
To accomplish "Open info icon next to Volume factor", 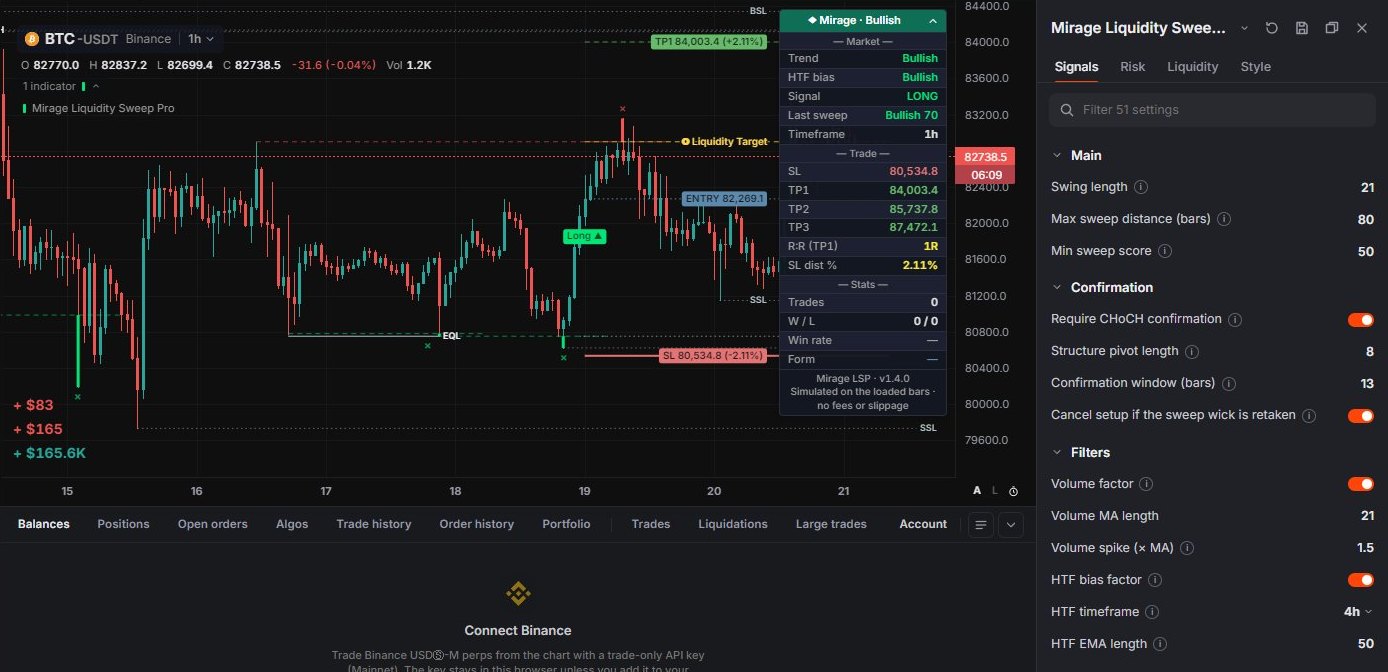I will [x=1146, y=484].
